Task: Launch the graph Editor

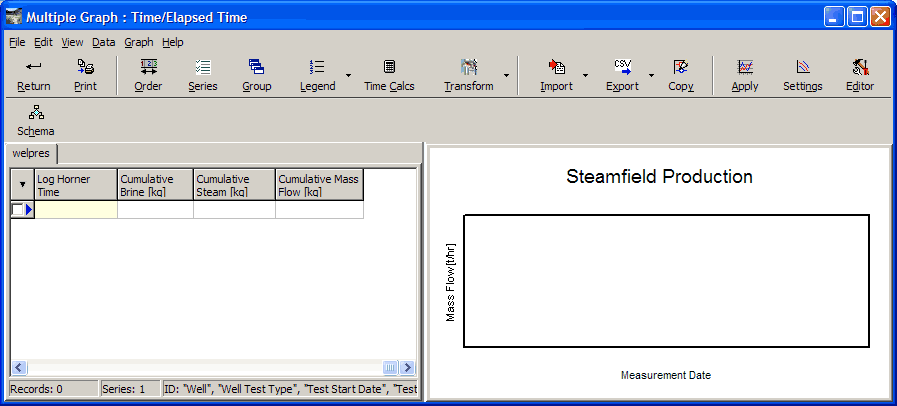Action: [860, 67]
